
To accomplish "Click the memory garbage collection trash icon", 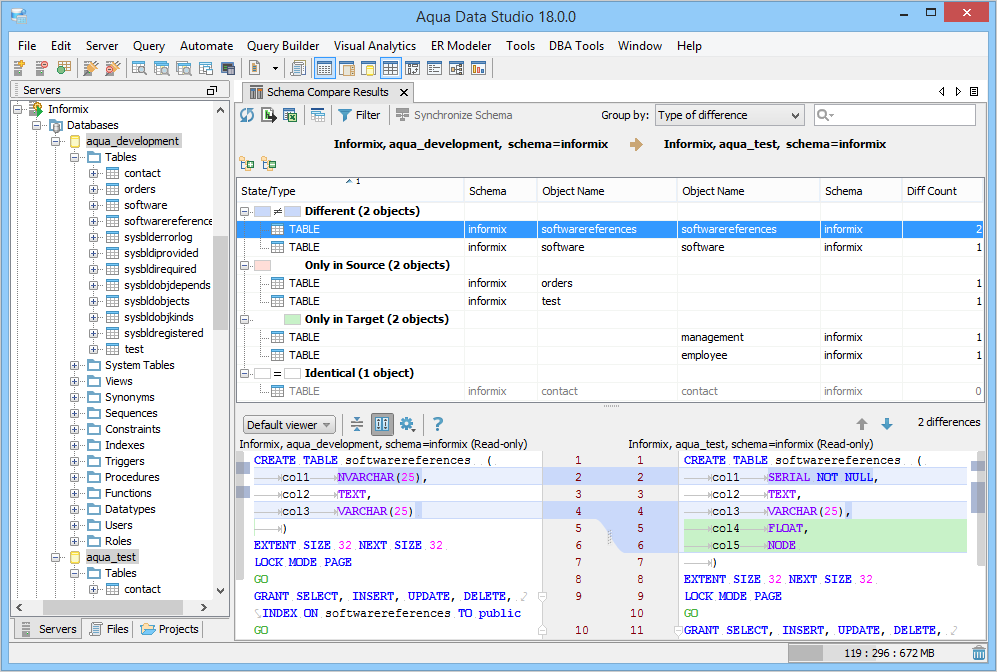I will (x=979, y=653).
